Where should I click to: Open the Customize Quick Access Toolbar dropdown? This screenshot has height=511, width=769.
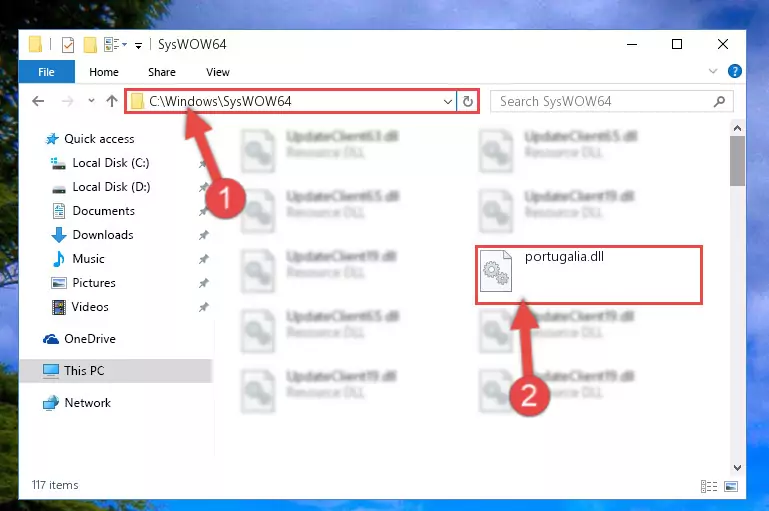click(x=139, y=46)
